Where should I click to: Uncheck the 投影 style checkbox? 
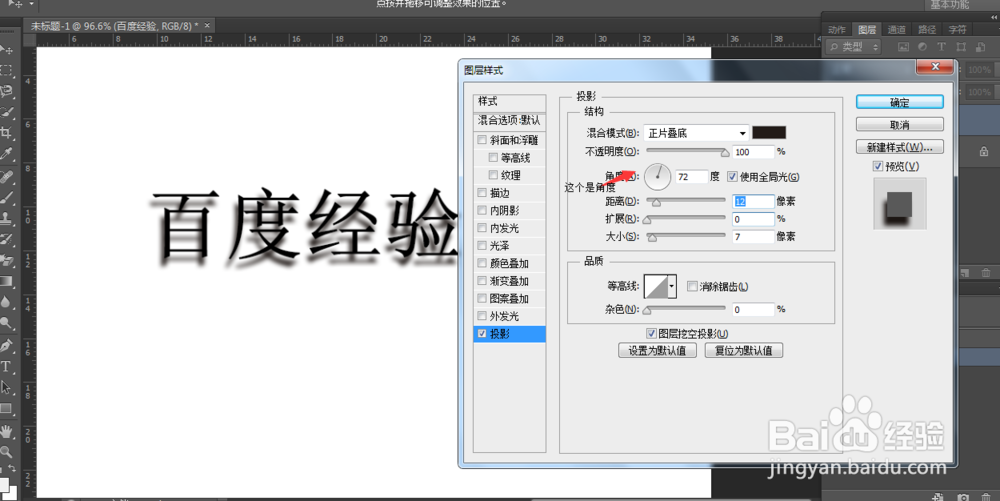[482, 333]
